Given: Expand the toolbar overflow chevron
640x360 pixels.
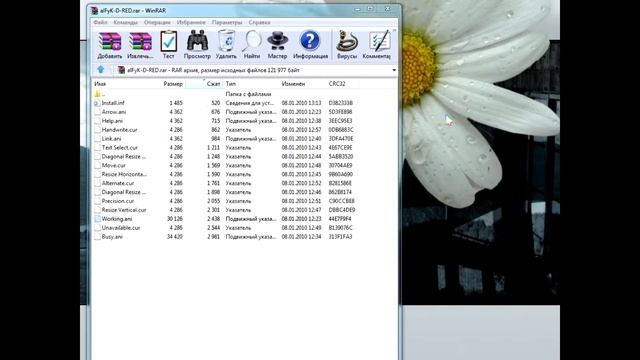Looking at the screenshot, I should (394, 31).
